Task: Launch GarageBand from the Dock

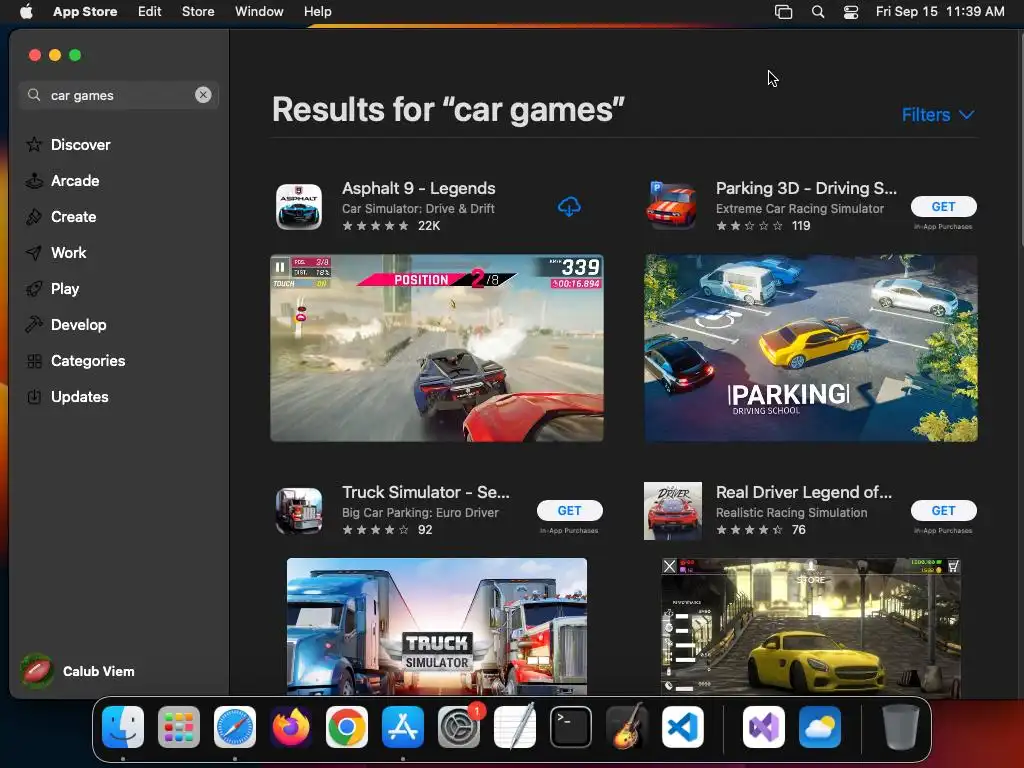Action: click(x=627, y=727)
